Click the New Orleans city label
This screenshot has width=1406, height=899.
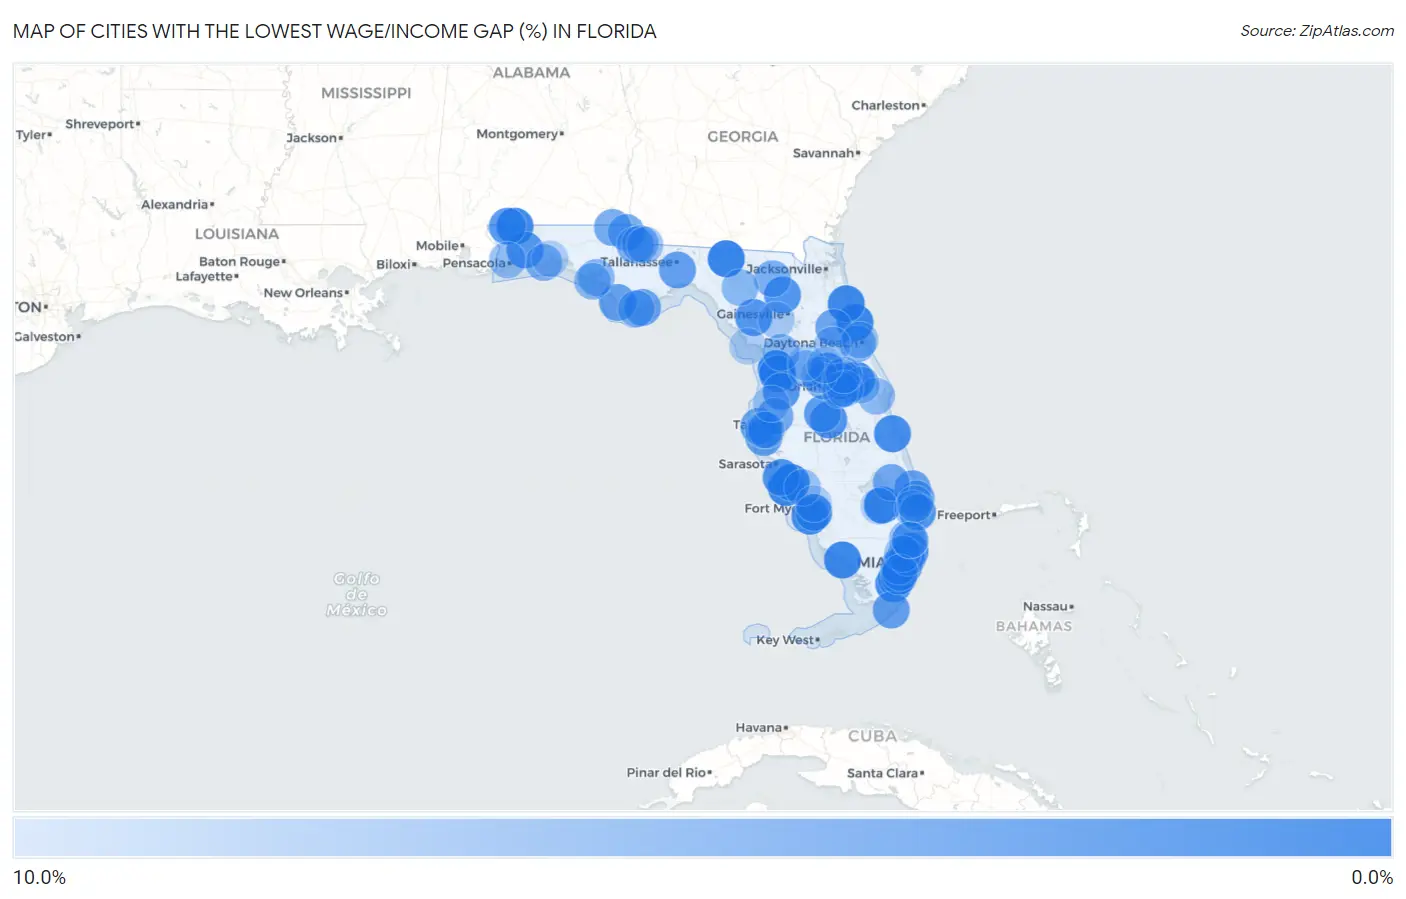click(306, 293)
